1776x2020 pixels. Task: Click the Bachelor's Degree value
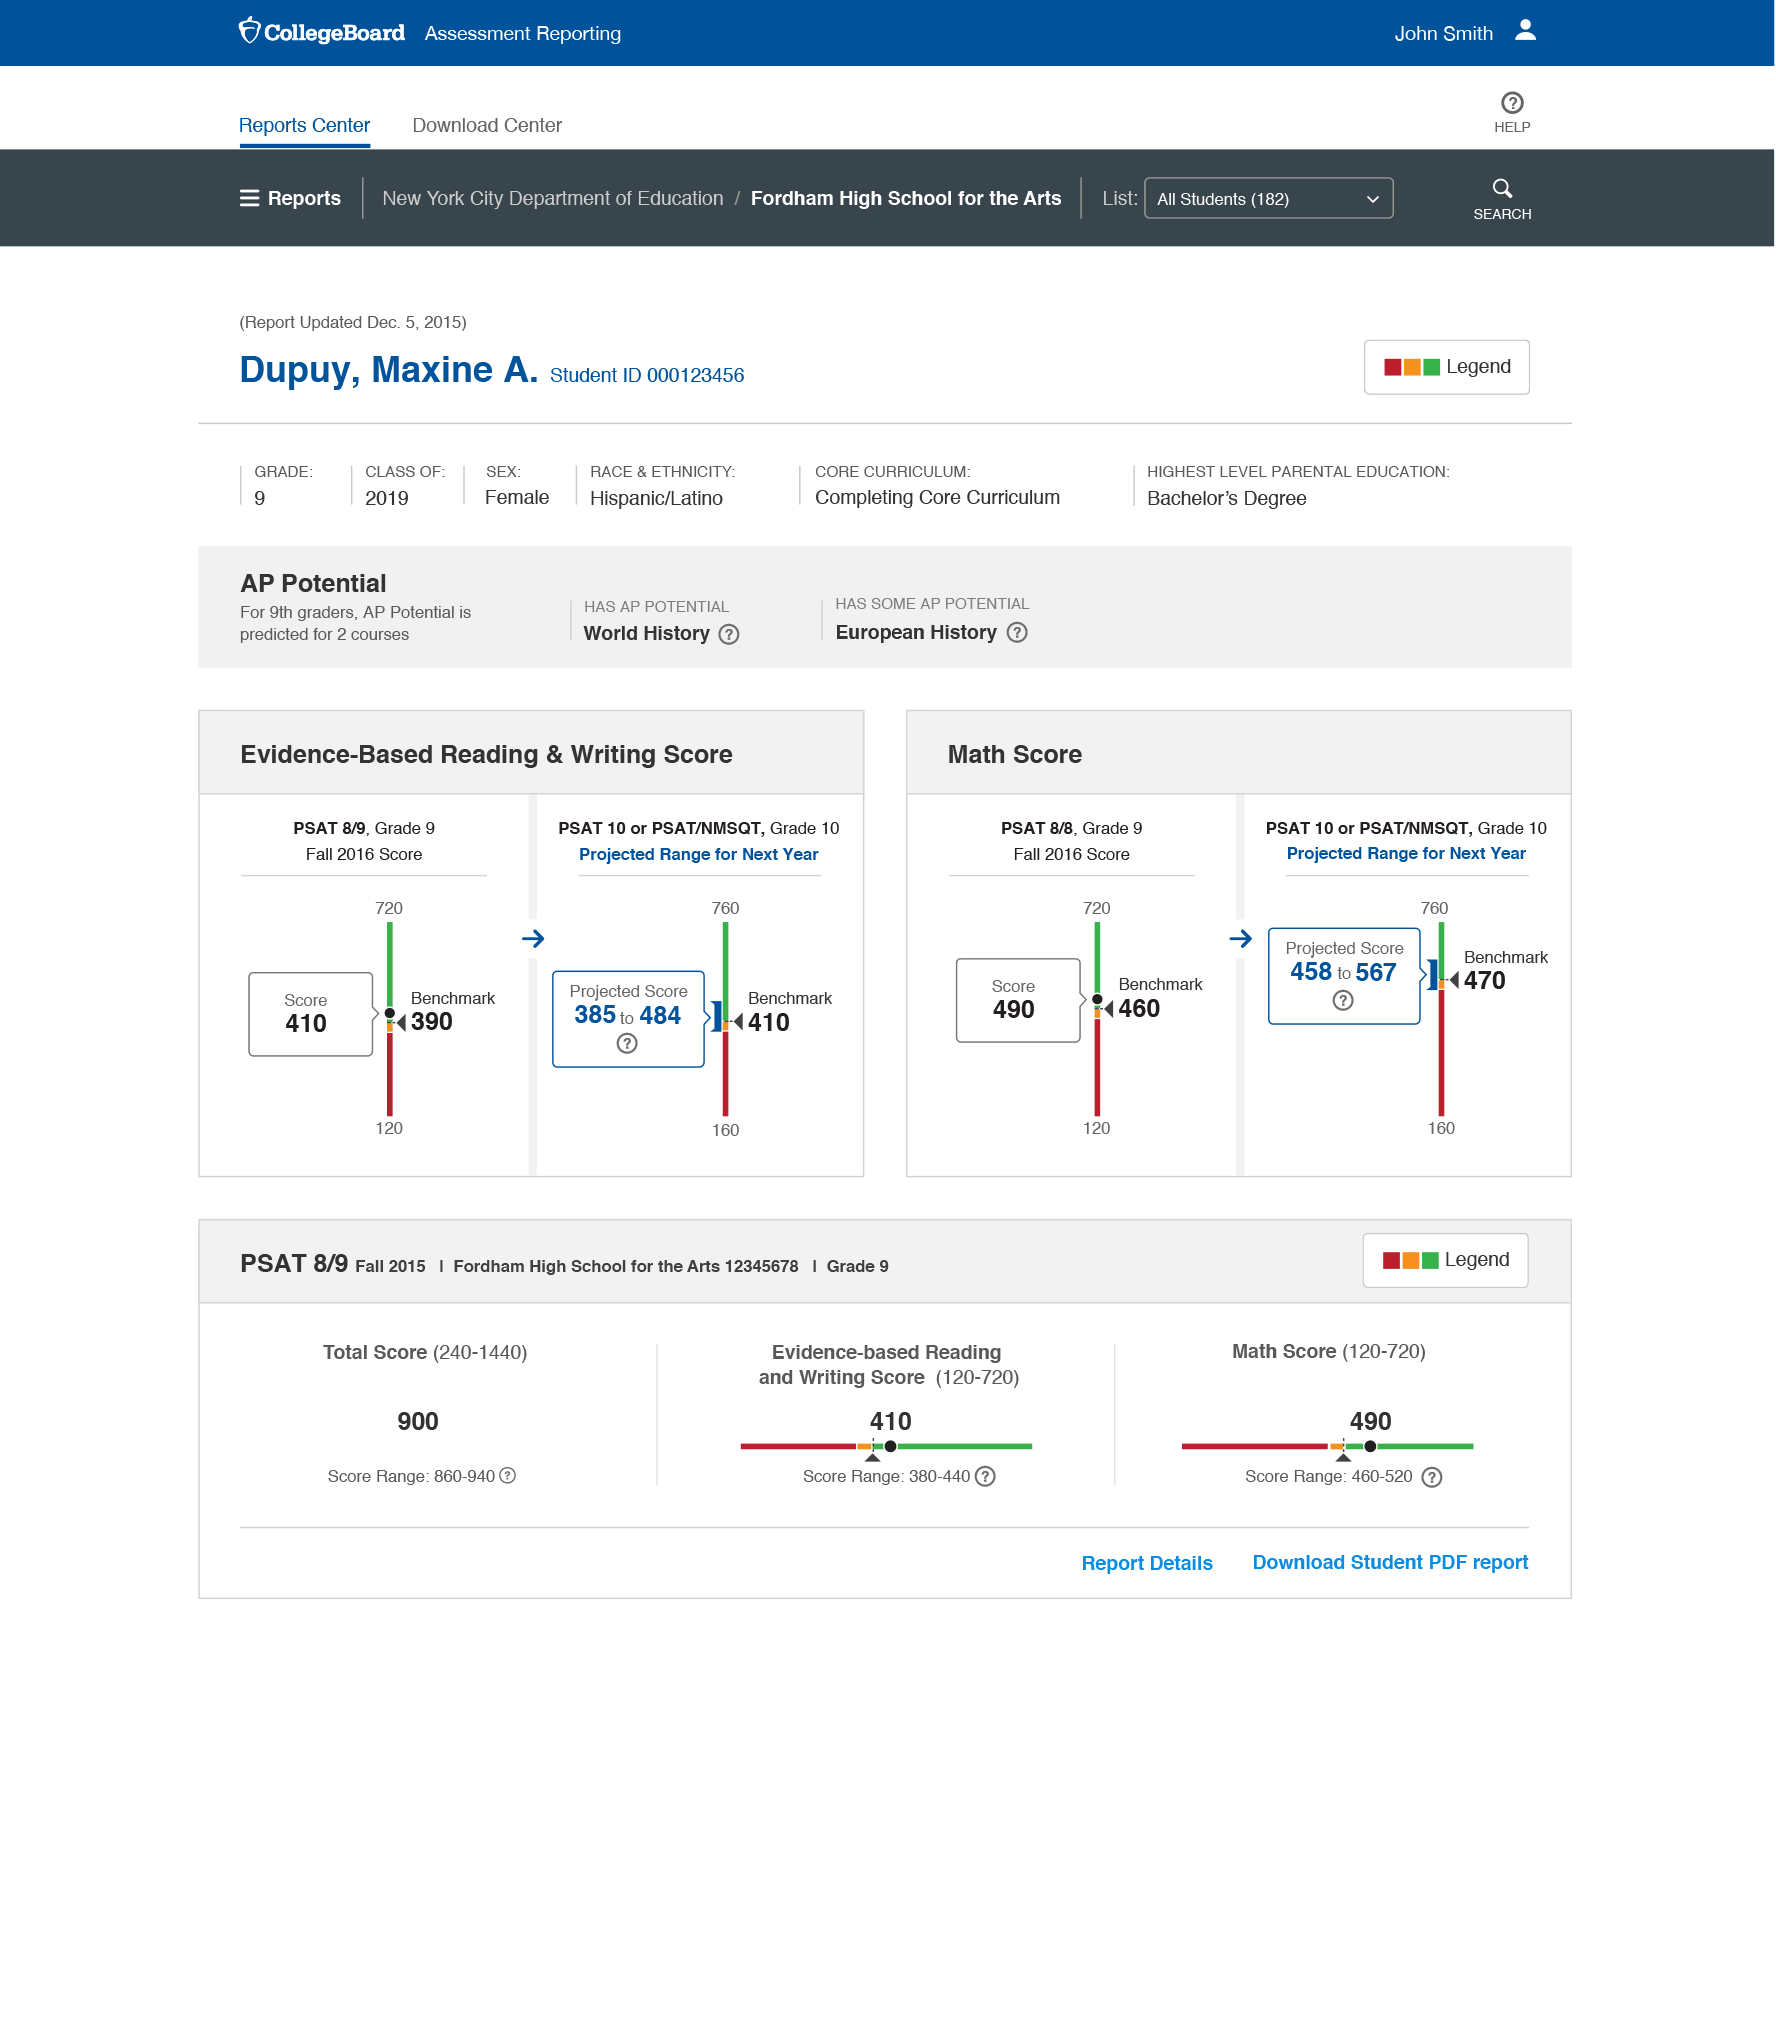[x=1226, y=498]
